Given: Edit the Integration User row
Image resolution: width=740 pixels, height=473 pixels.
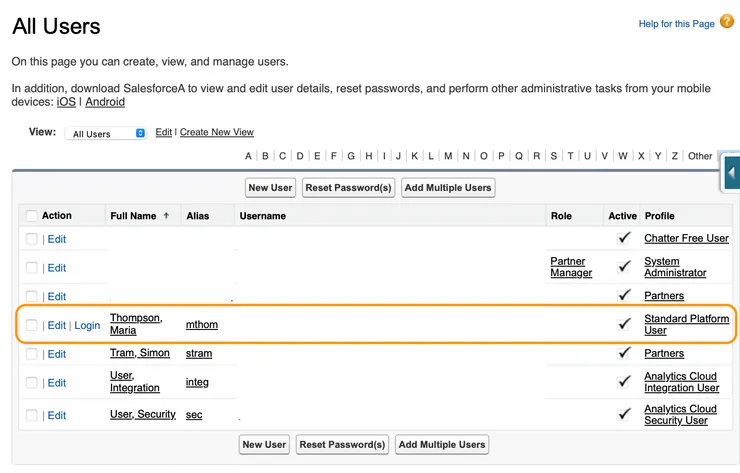Looking at the screenshot, I should click(x=57, y=383).
